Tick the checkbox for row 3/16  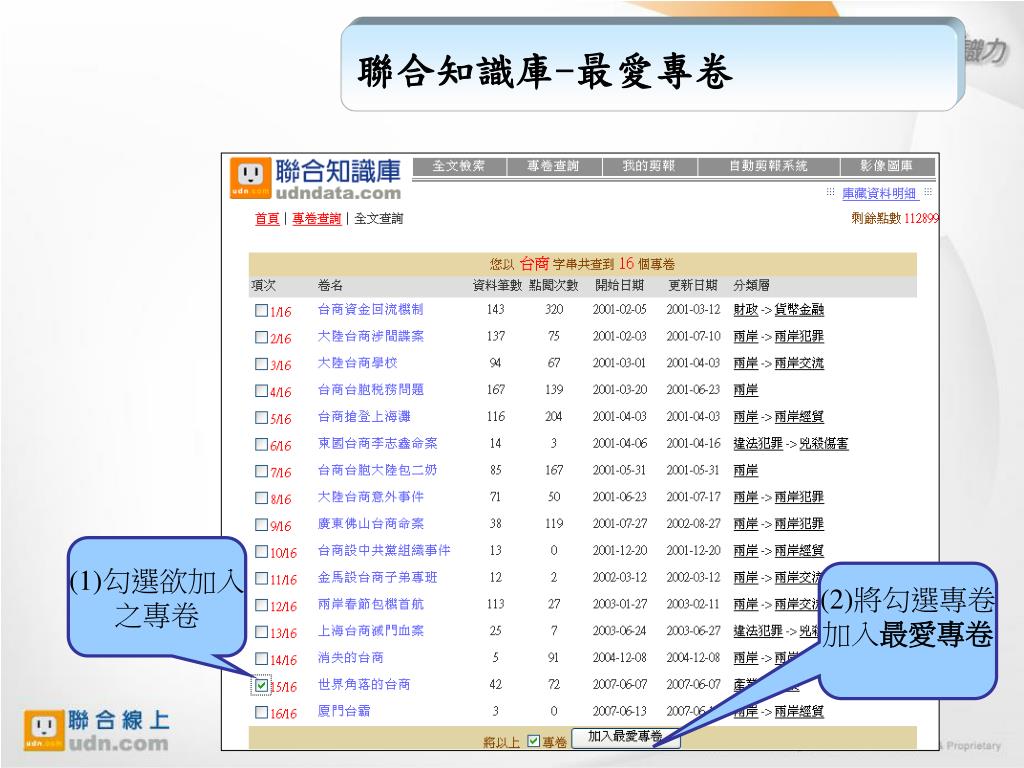261,364
